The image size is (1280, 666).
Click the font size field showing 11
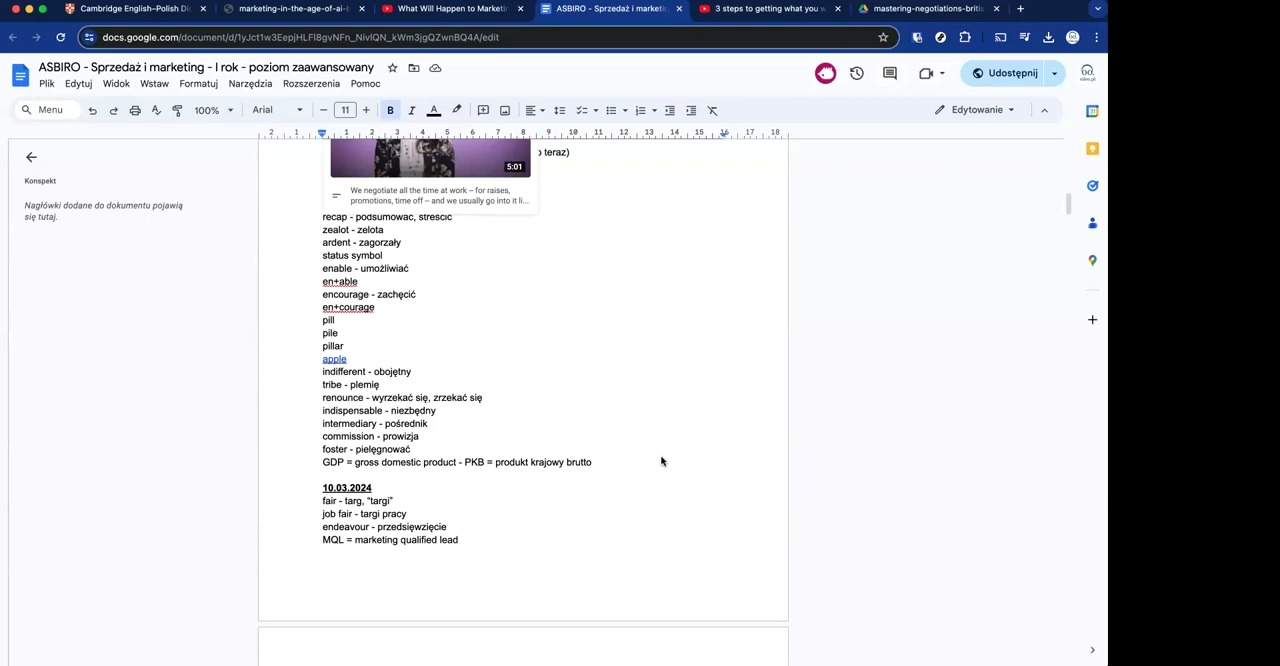point(345,110)
